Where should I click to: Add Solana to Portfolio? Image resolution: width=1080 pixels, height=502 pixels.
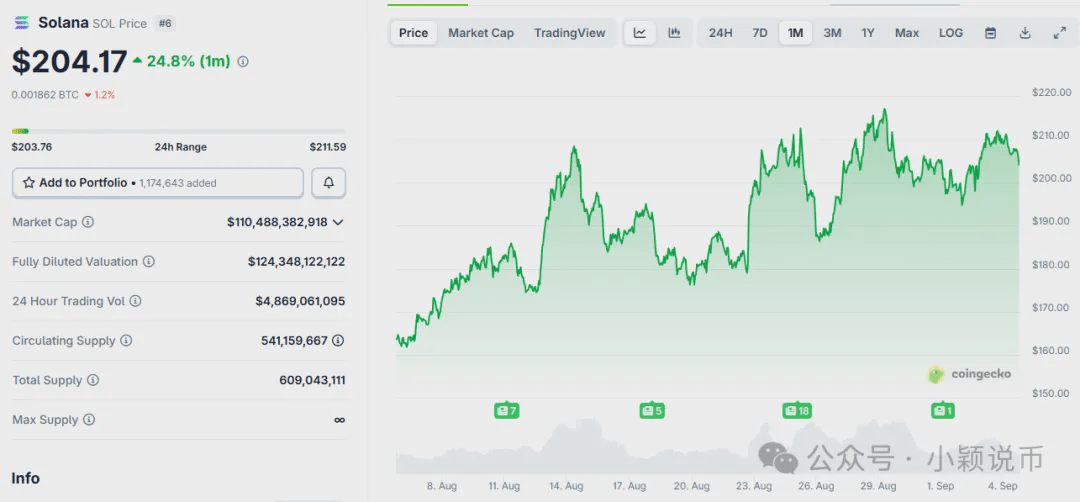(x=158, y=183)
